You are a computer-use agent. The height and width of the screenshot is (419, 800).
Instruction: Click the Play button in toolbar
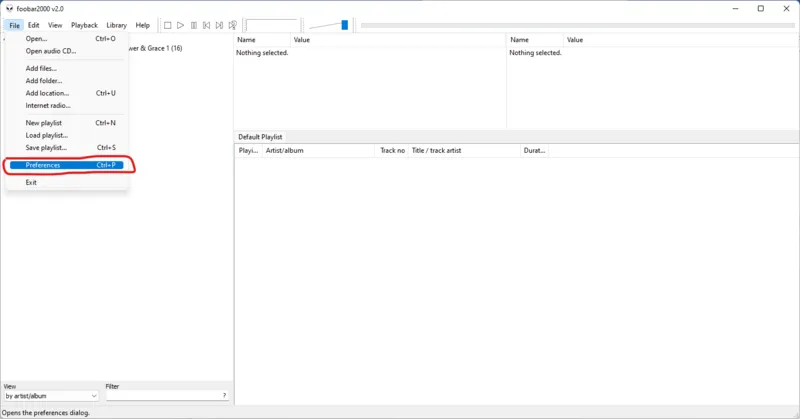point(180,25)
